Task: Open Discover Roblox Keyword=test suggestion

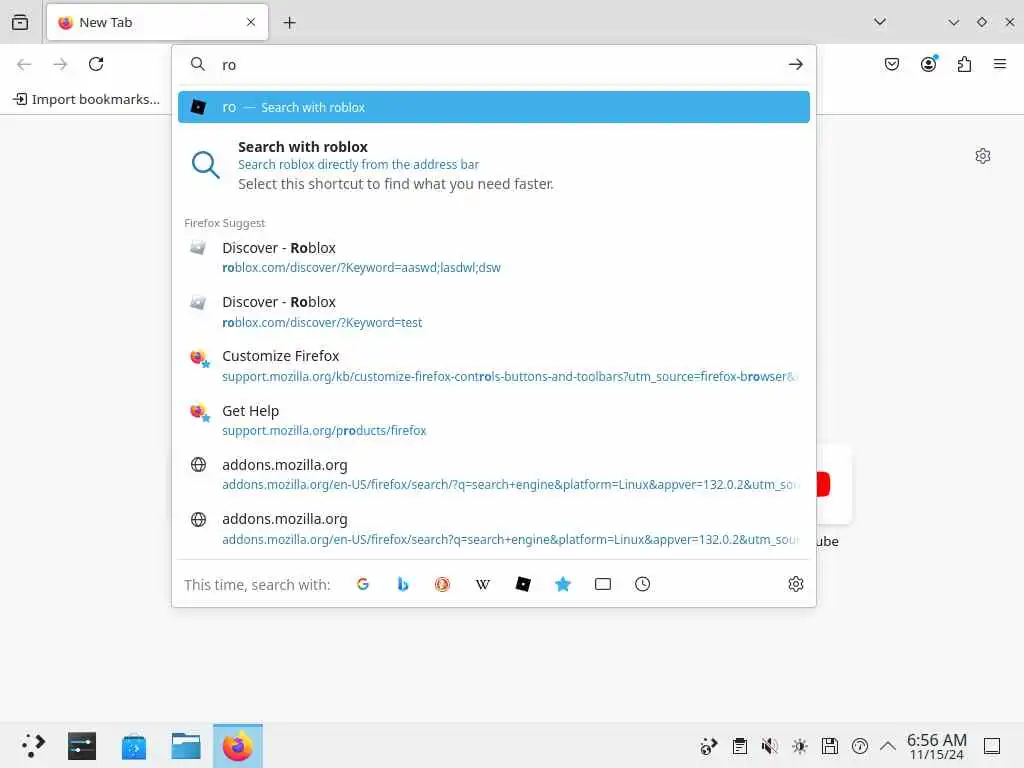Action: pos(494,312)
